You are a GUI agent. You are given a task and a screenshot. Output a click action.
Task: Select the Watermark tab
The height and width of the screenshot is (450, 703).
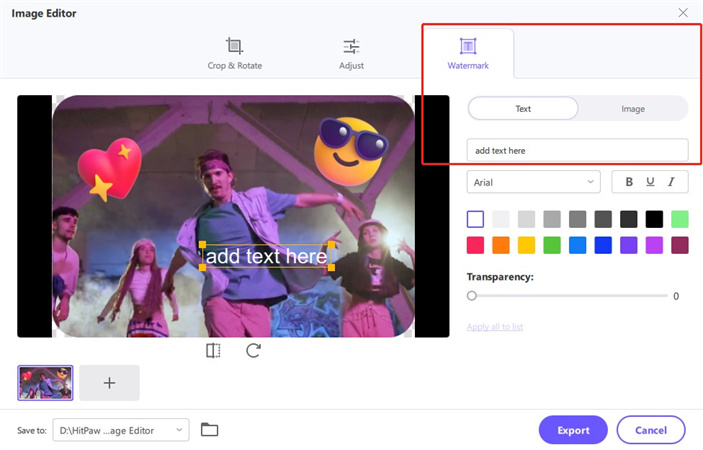[467, 54]
